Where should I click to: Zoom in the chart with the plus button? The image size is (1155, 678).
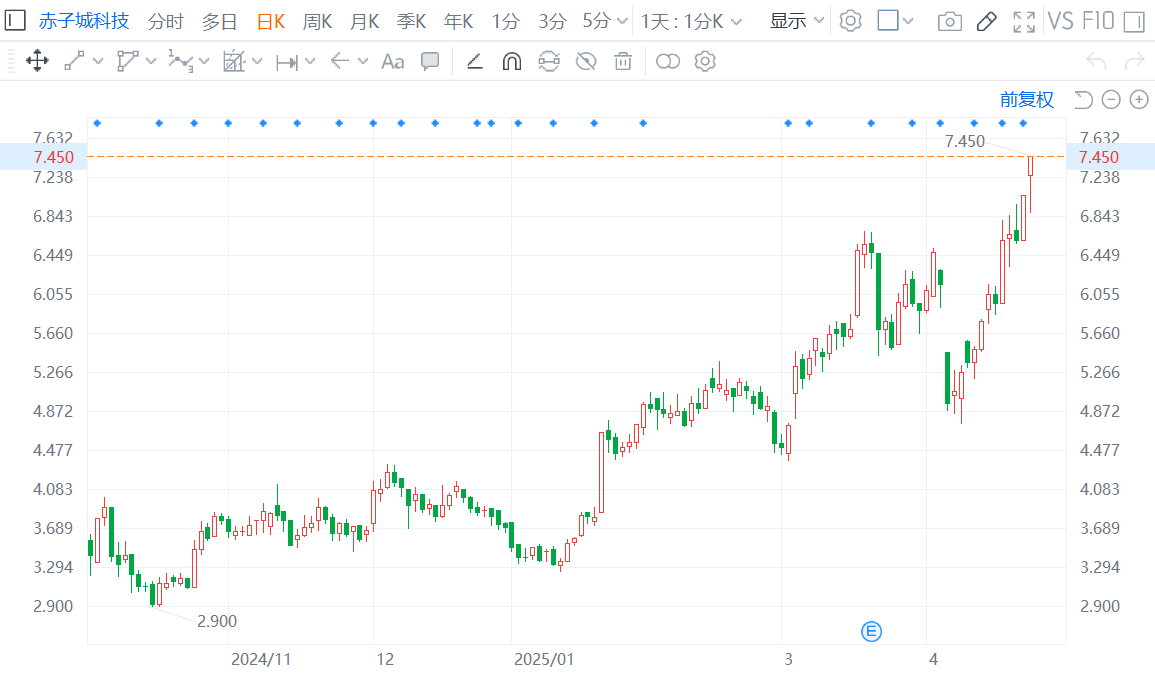coord(1139,99)
